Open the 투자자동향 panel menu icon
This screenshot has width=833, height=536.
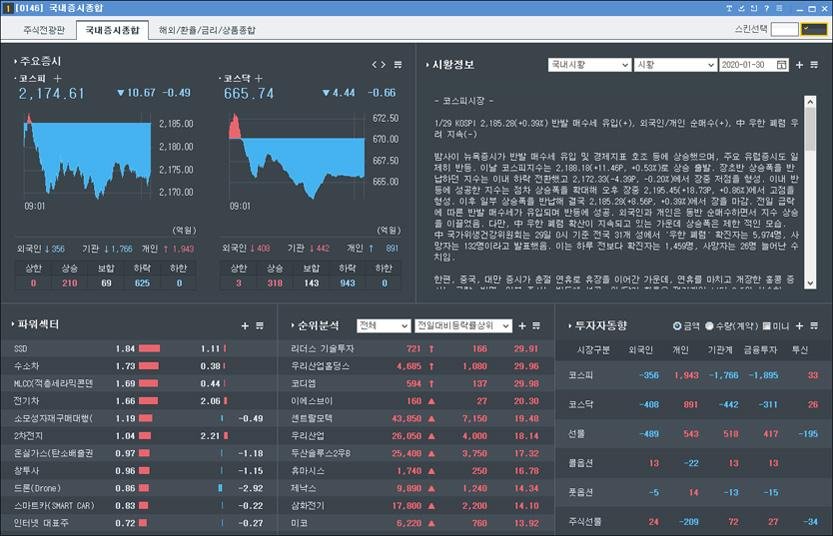[814, 326]
